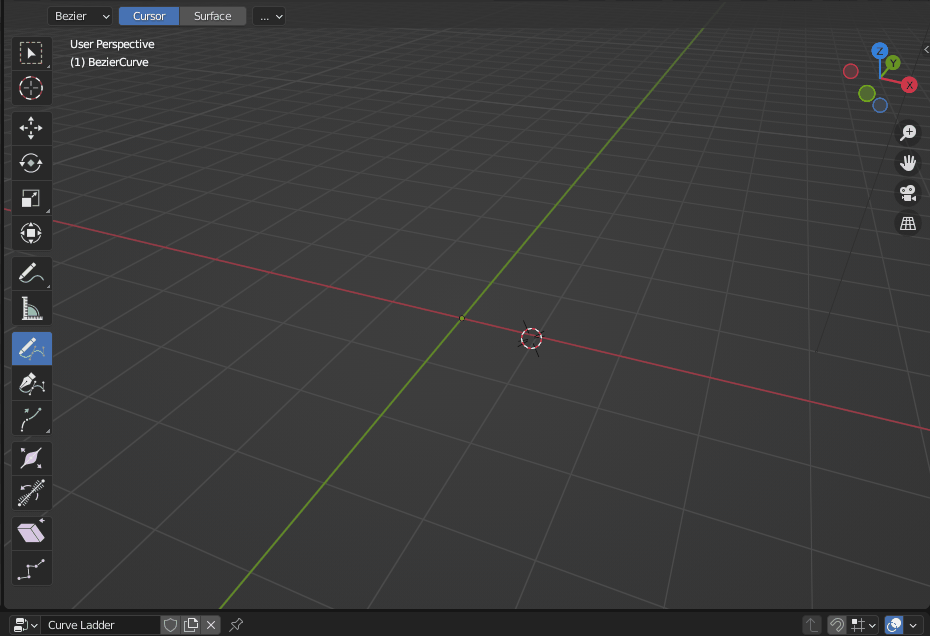
Task: Select the Move tool
Action: (31, 128)
